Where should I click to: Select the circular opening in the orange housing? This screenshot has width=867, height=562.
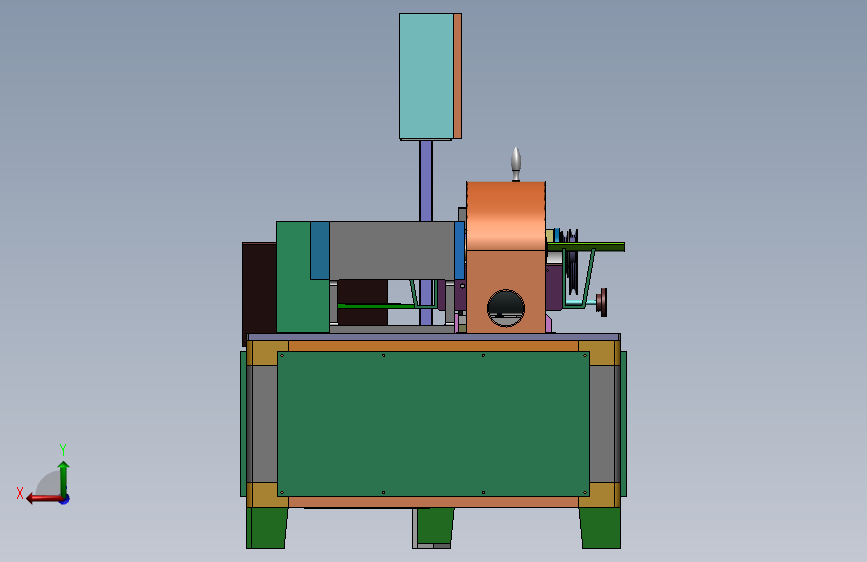[x=505, y=308]
